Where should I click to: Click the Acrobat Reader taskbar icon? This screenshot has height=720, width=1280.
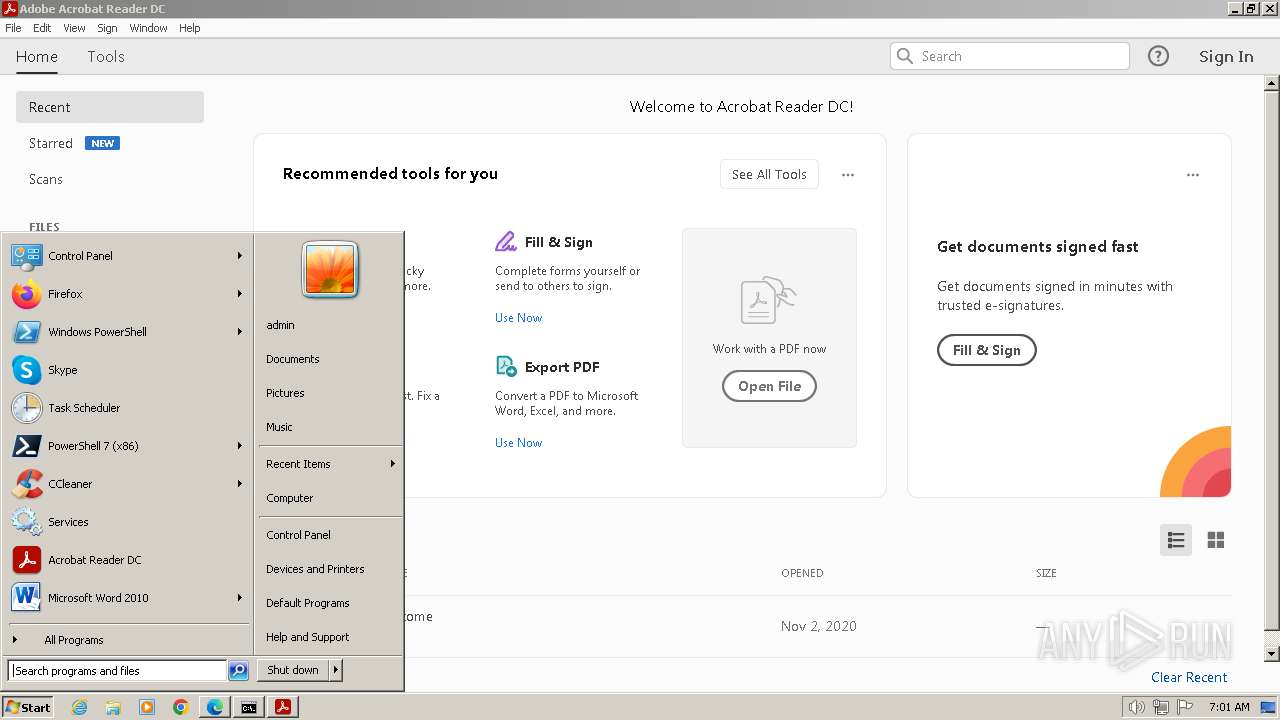[x=283, y=707]
